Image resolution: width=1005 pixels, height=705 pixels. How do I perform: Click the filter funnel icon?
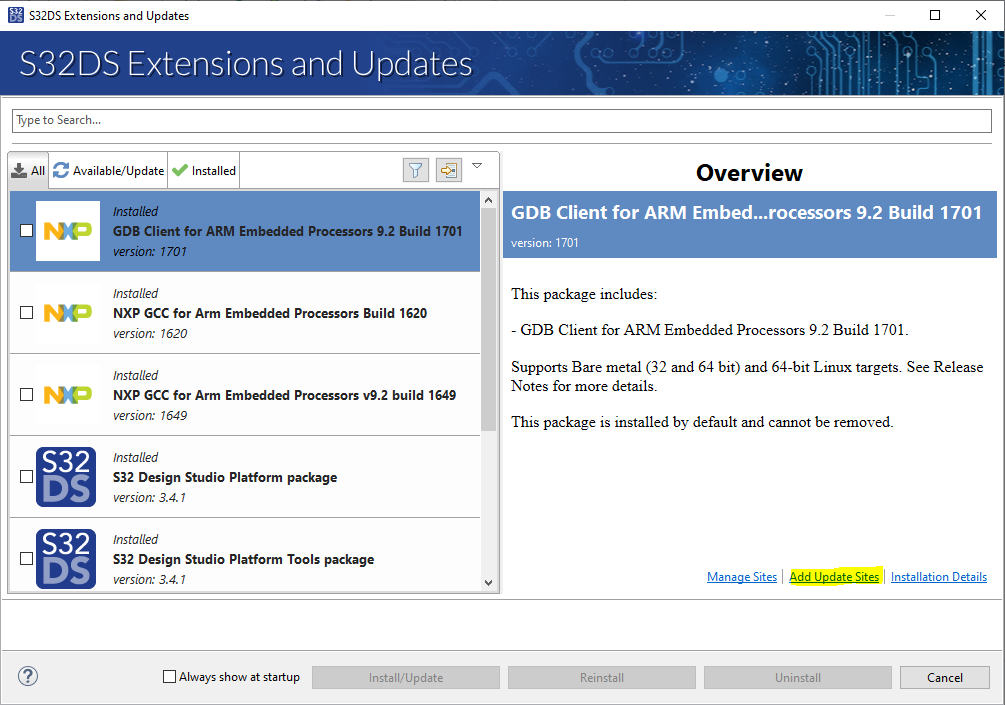pyautogui.click(x=416, y=171)
